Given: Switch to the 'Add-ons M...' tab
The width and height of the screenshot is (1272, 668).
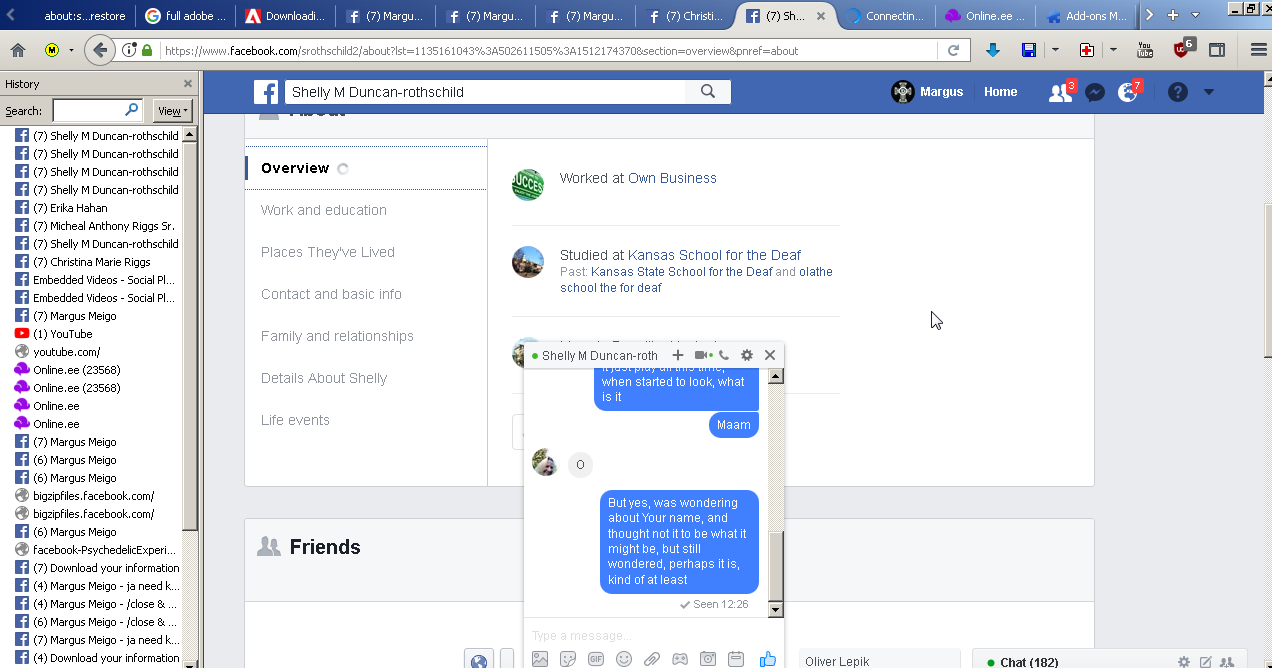Looking at the screenshot, I should 1085,16.
